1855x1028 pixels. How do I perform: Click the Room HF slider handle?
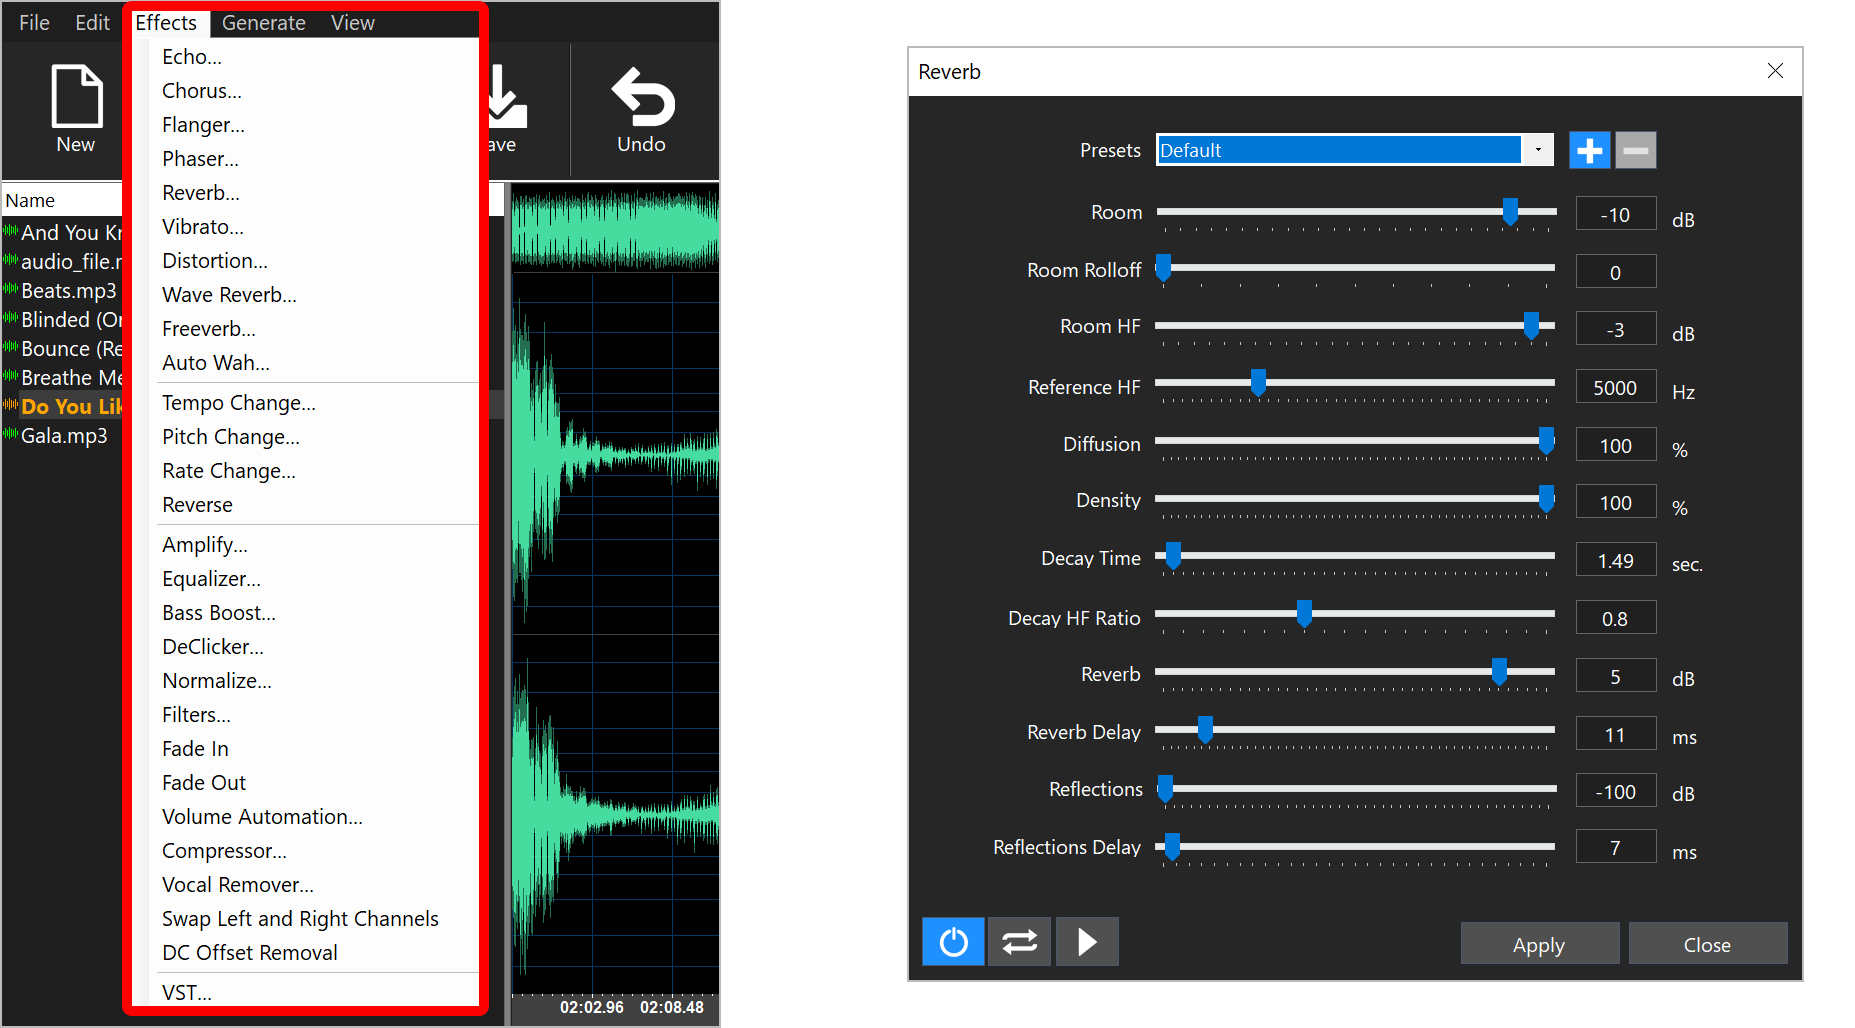click(1531, 326)
